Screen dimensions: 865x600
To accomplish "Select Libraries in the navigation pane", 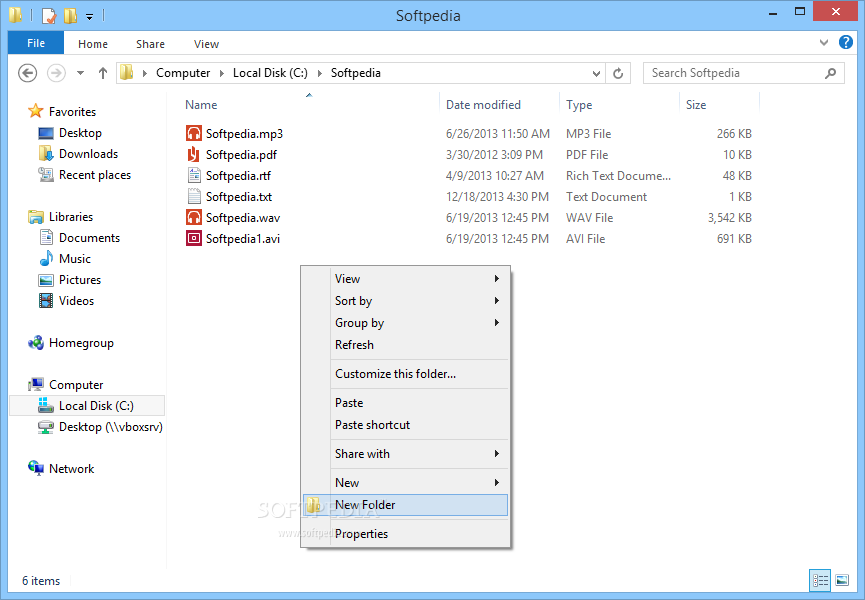I will coord(71,217).
